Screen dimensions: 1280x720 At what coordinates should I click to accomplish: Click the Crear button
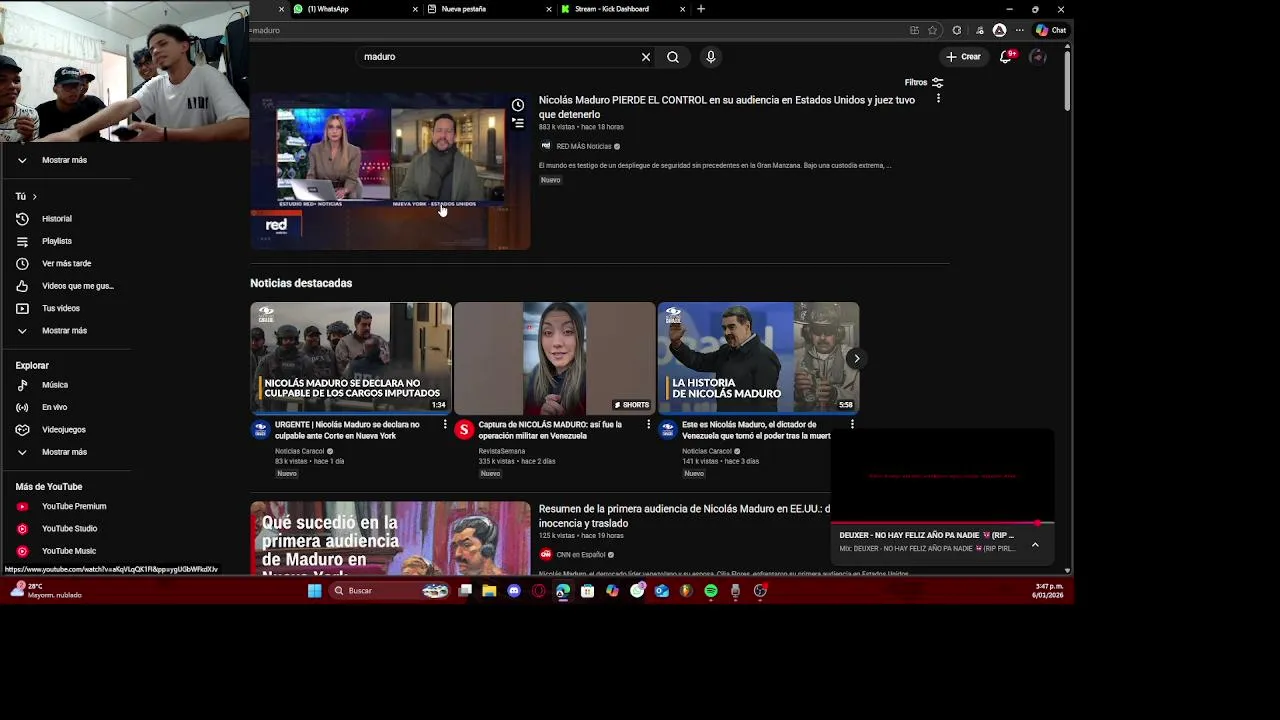964,57
